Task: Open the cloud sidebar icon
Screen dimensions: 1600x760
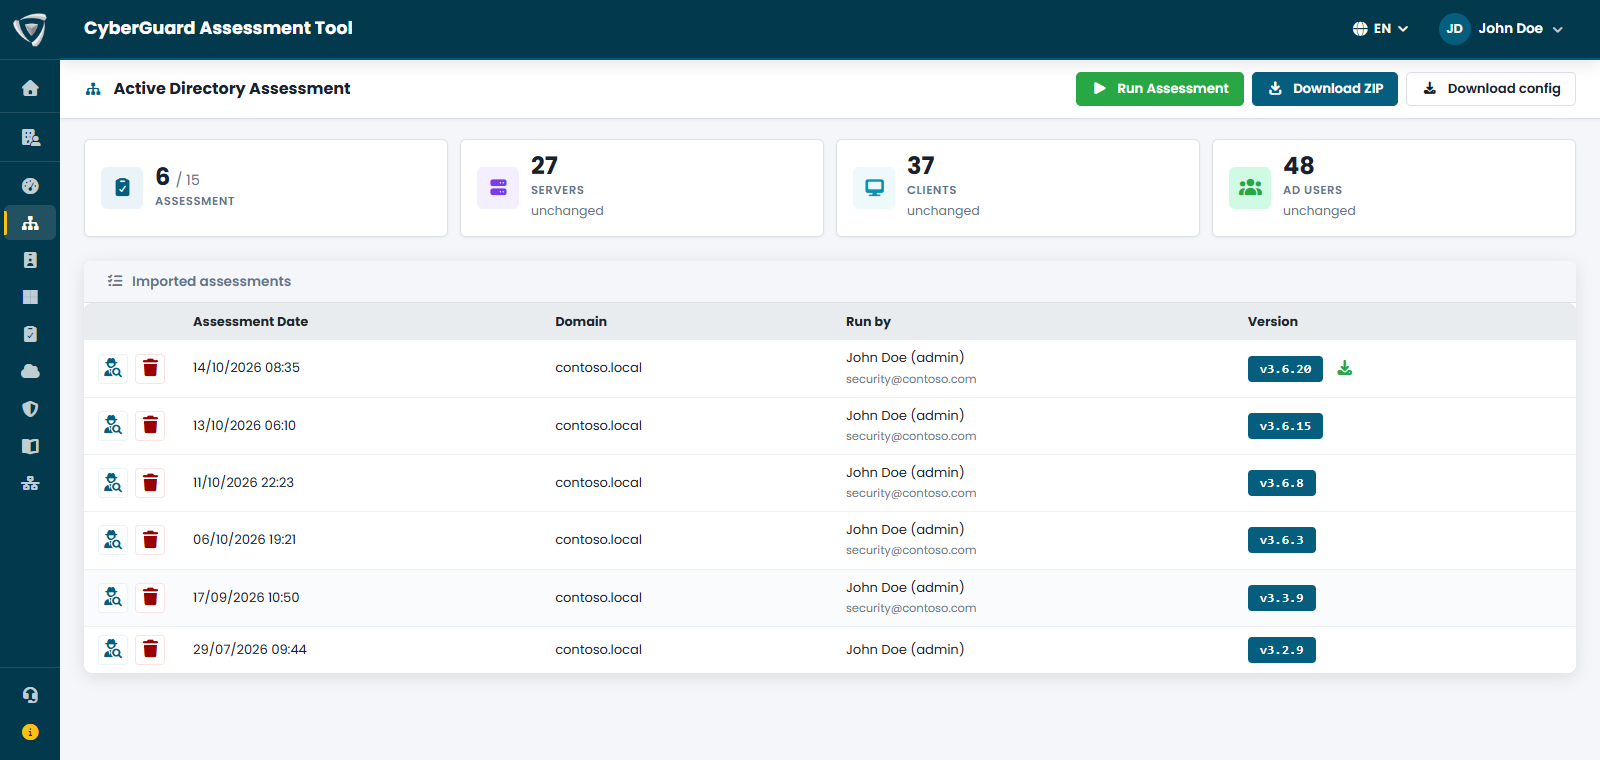Action: (x=30, y=371)
